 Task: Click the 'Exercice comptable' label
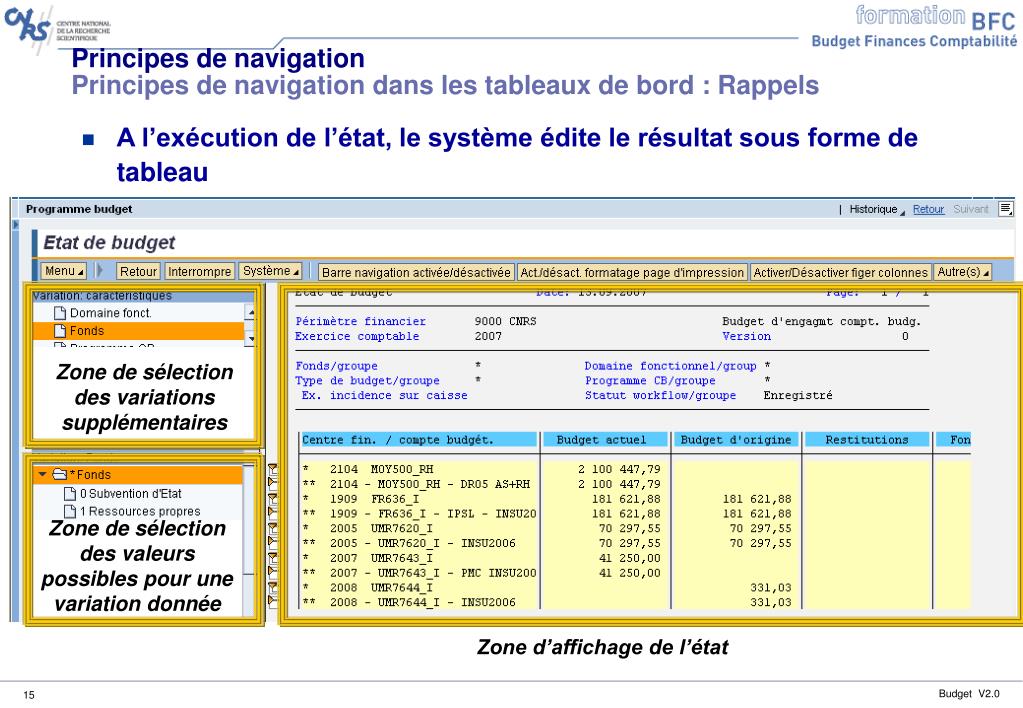point(357,336)
